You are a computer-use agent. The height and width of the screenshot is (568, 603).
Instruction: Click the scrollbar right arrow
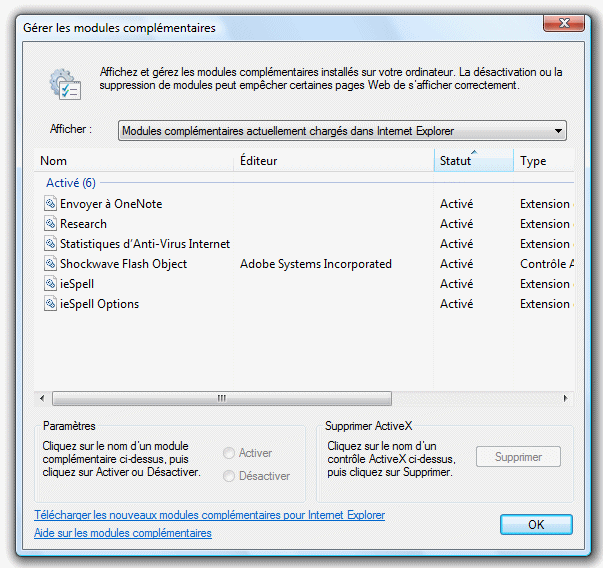click(x=565, y=398)
